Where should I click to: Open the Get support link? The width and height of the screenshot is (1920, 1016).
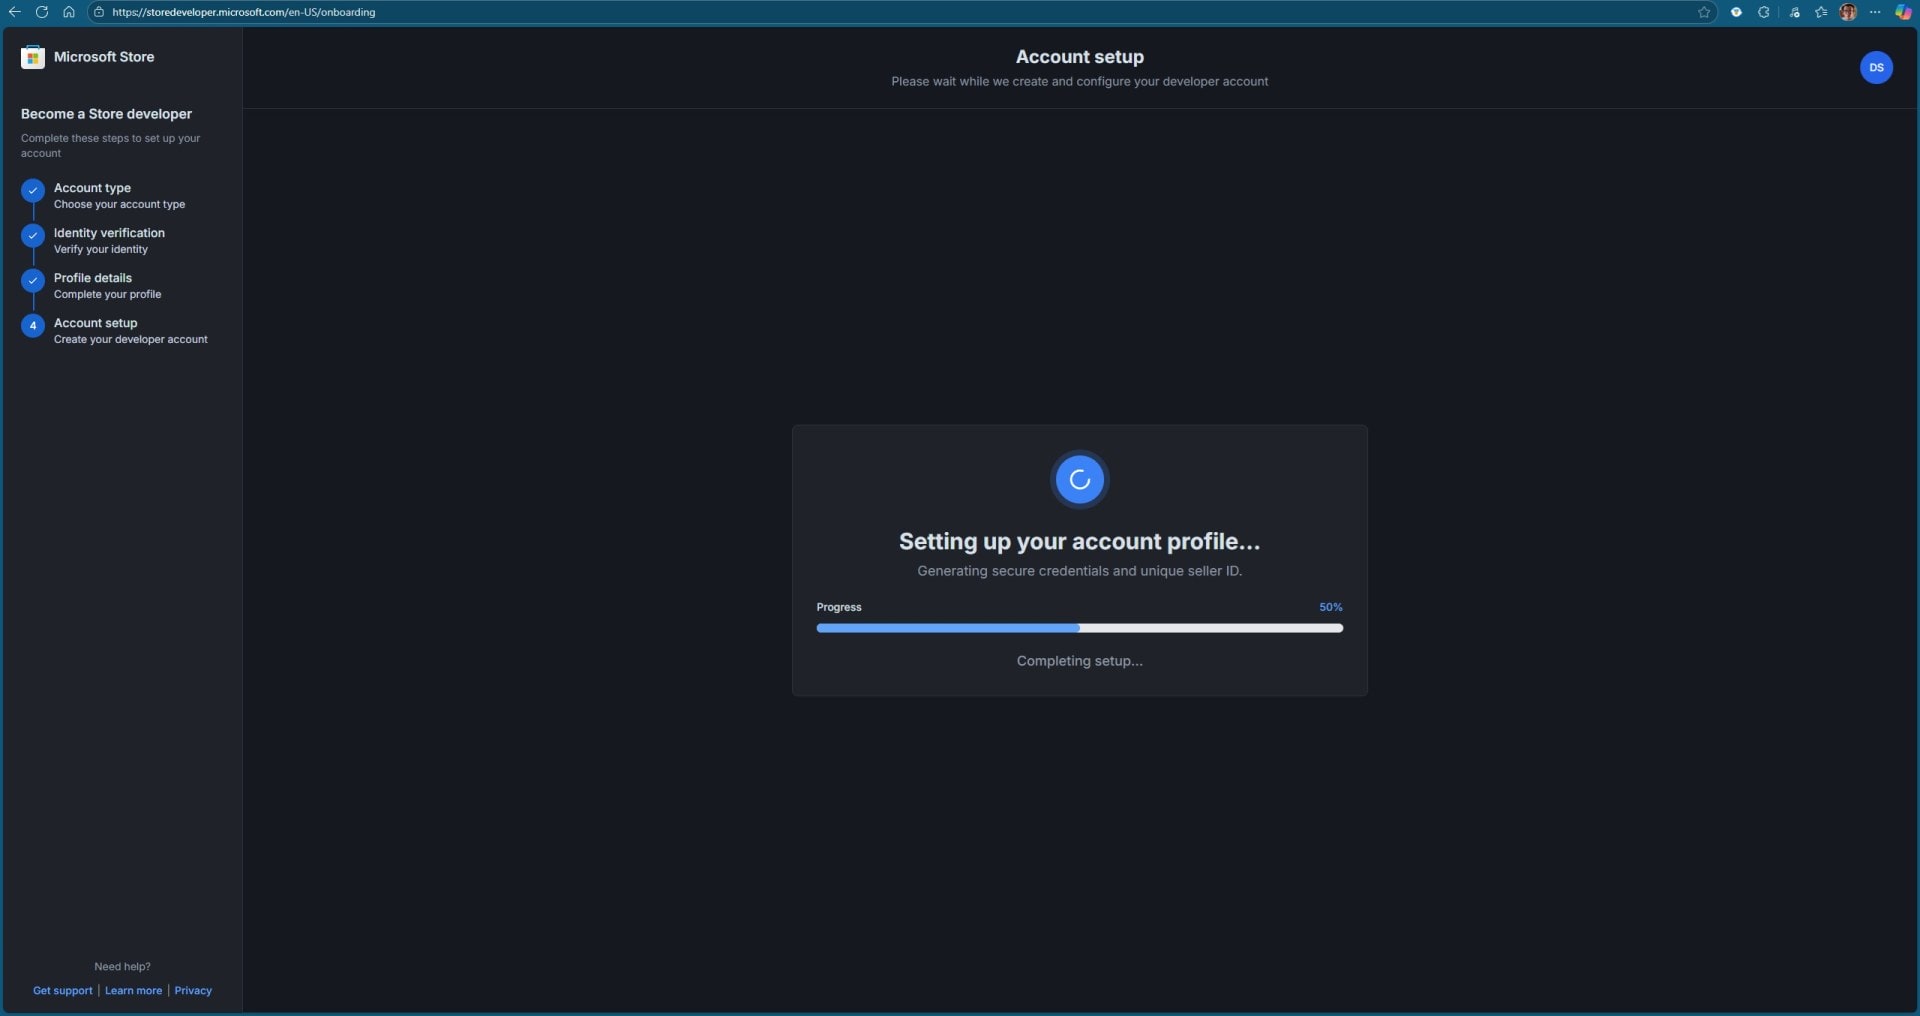click(62, 990)
